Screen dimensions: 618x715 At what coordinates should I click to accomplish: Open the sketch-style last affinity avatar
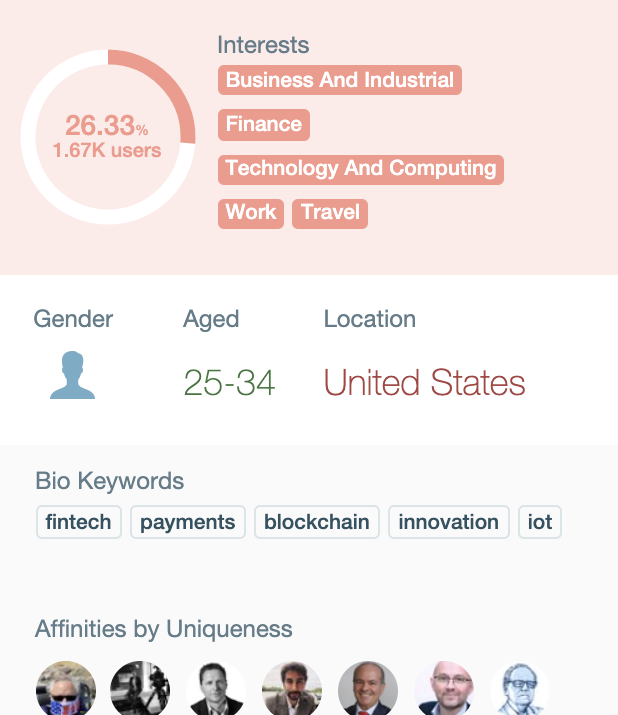click(x=519, y=690)
